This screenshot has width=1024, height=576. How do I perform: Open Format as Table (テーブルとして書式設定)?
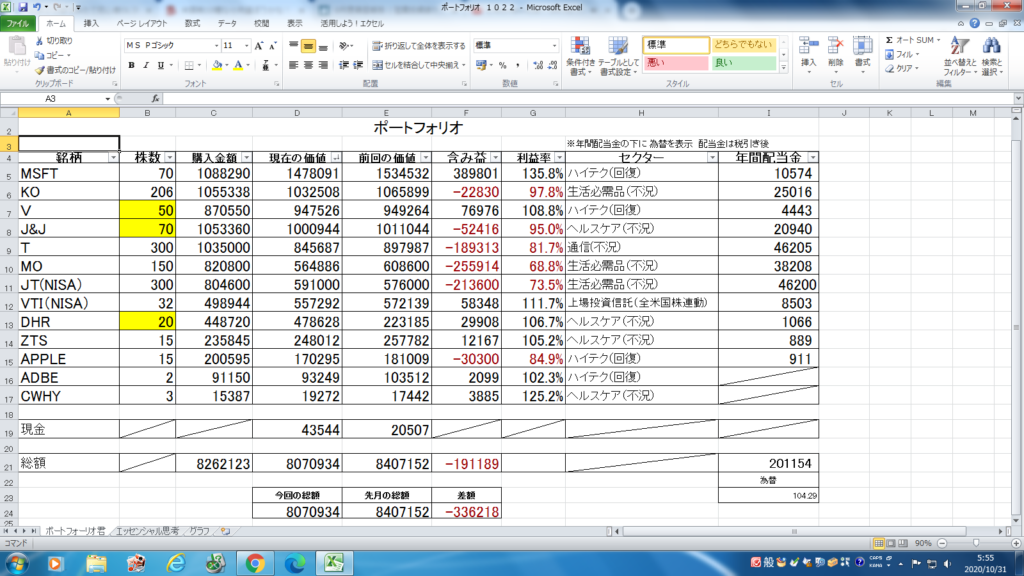point(618,56)
